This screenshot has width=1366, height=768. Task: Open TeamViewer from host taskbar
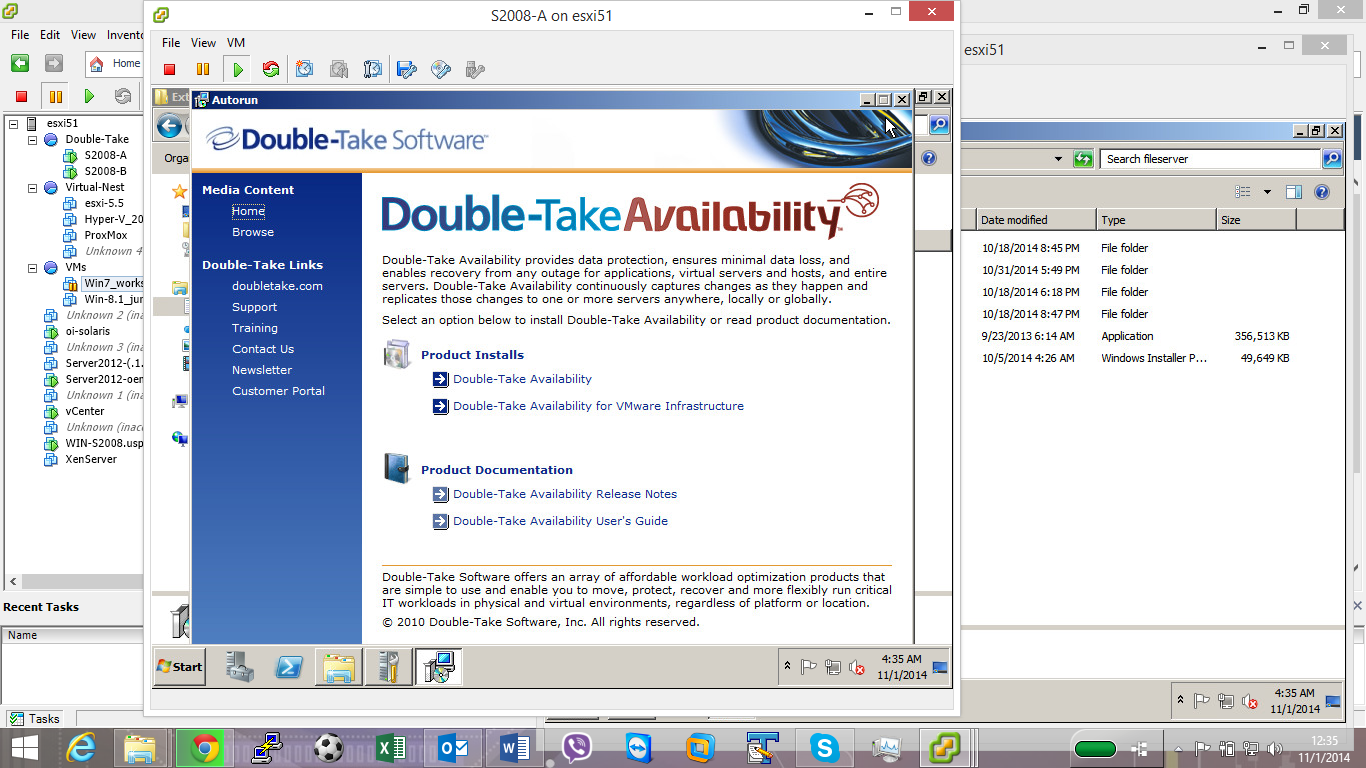point(639,747)
